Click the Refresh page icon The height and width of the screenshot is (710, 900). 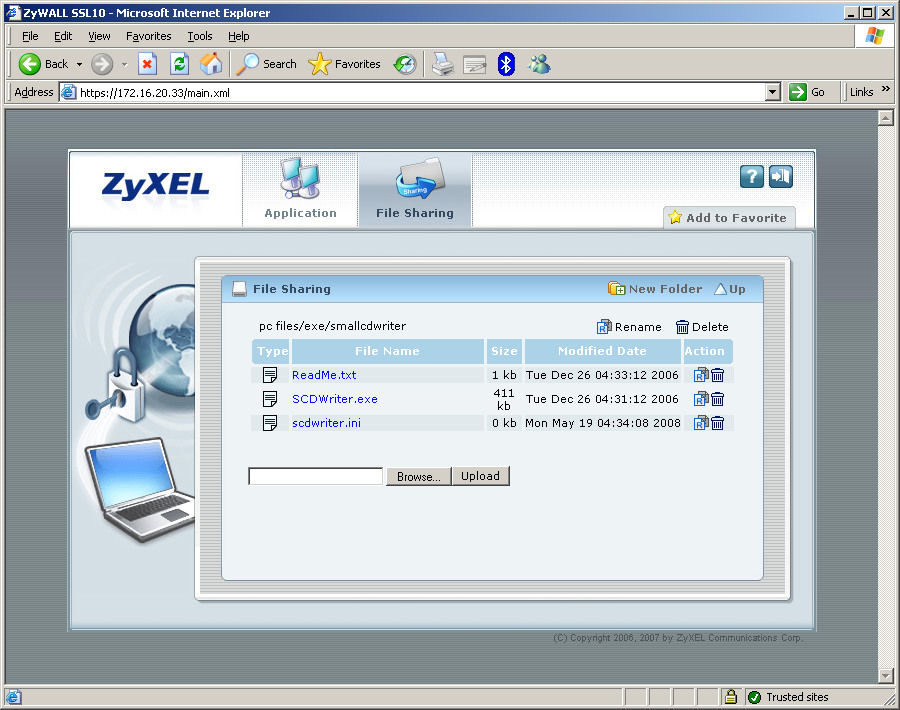click(180, 64)
